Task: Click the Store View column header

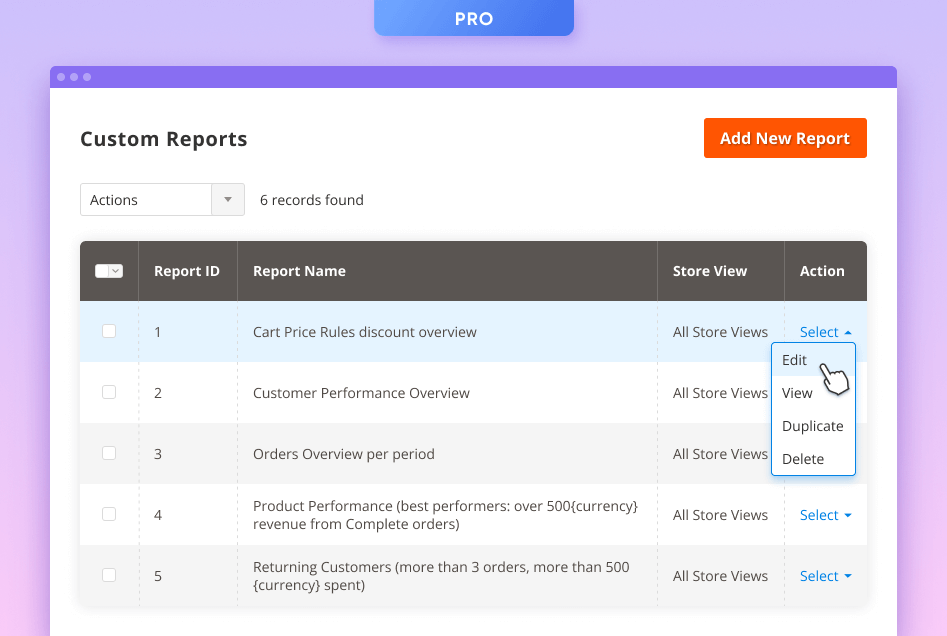Action: click(709, 271)
